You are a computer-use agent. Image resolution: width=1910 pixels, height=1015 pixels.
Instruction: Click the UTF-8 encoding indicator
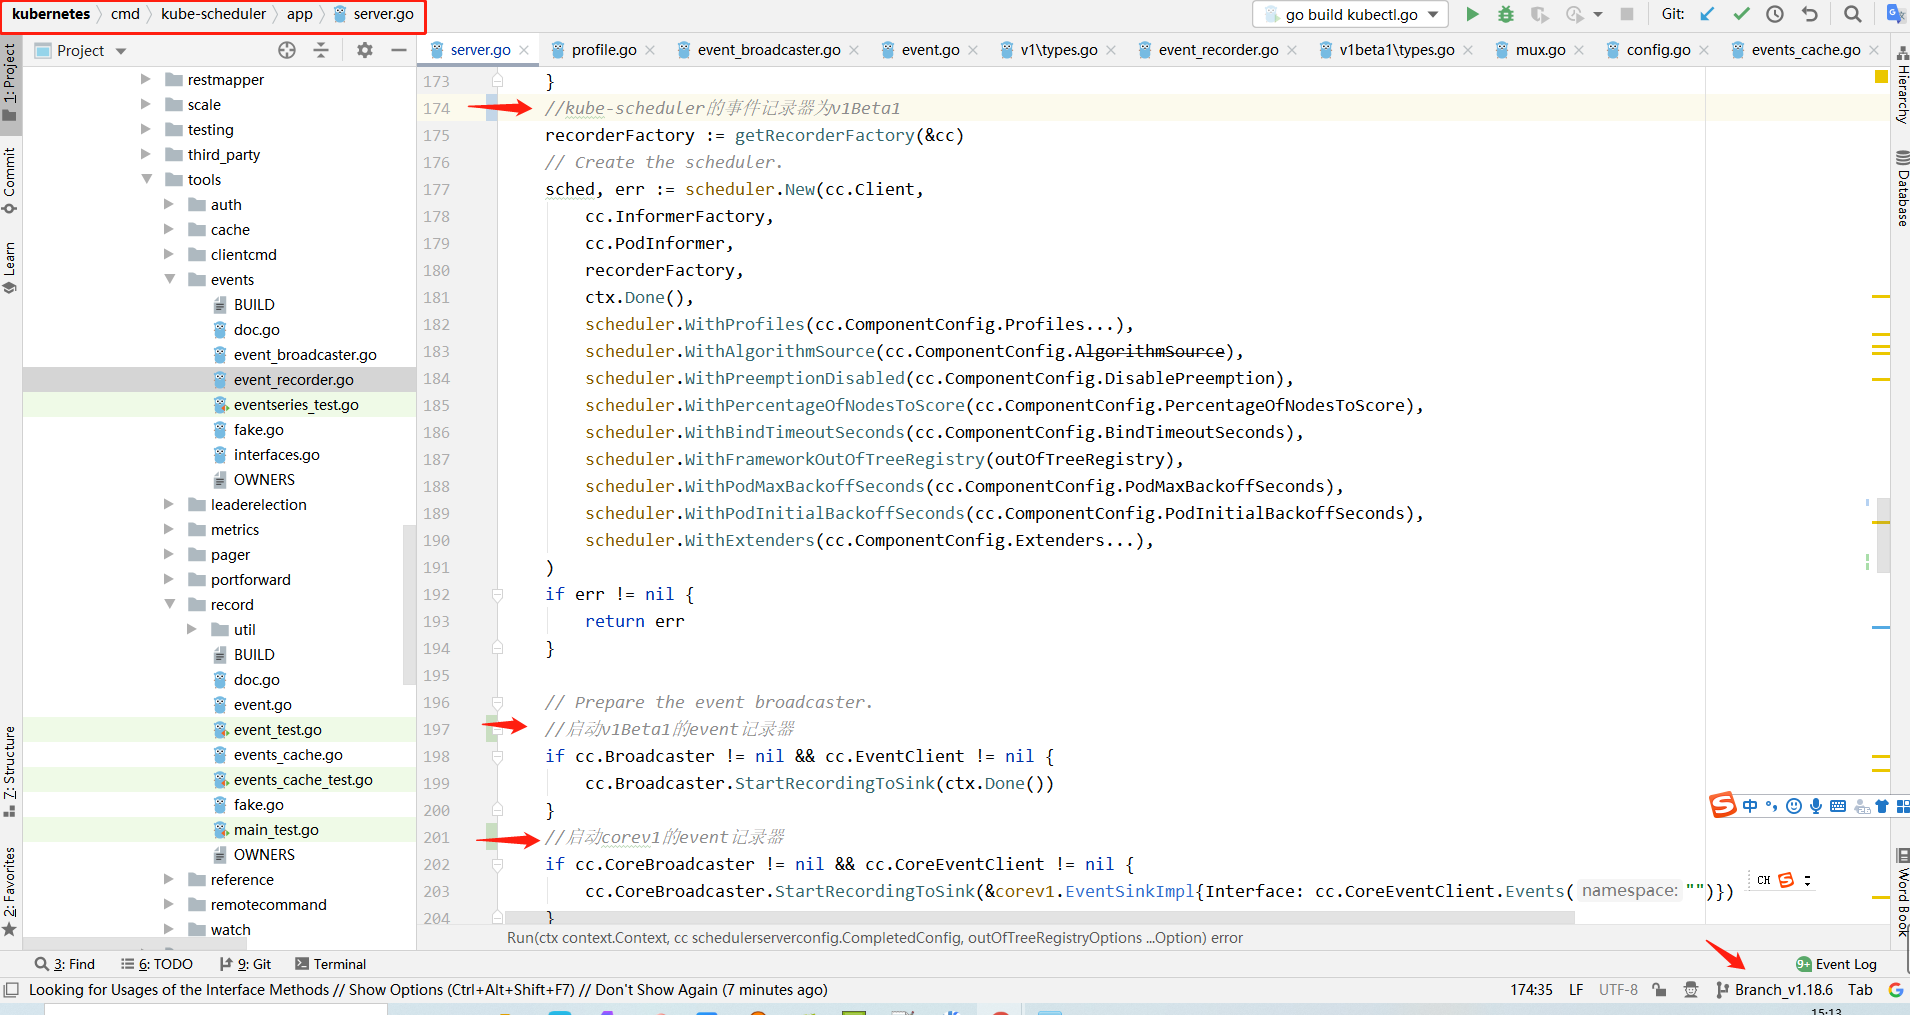click(x=1618, y=990)
